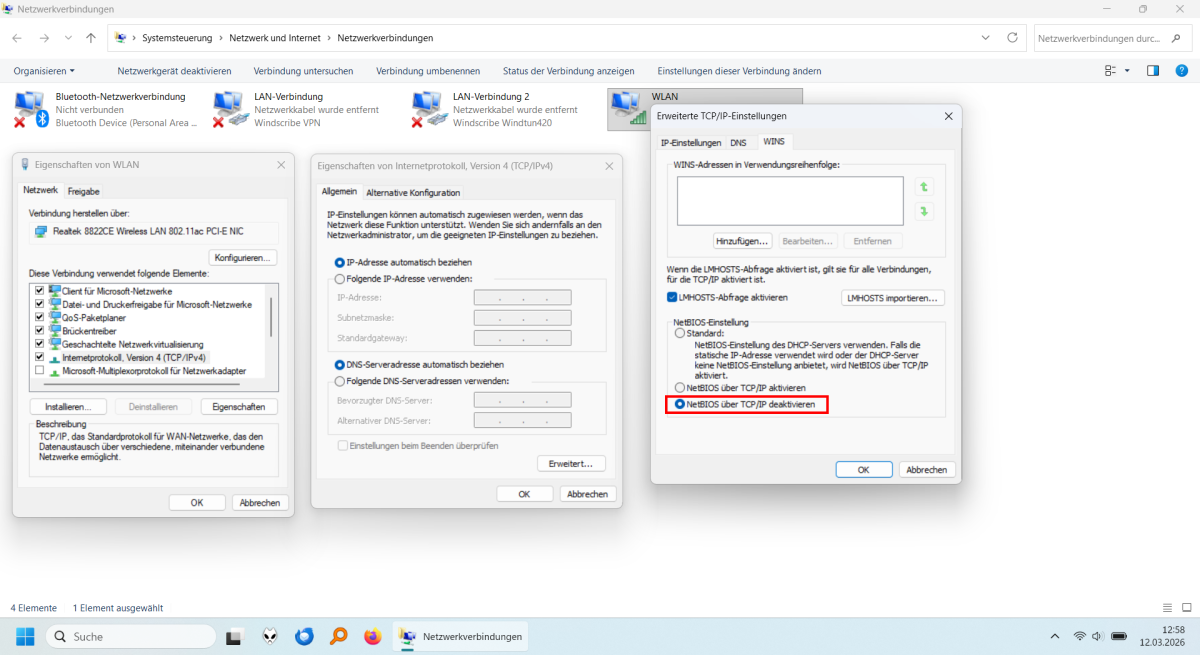Click the search magnifier in Explorer search box
Viewport: 1200px width, 655px height.
click(x=1175, y=38)
